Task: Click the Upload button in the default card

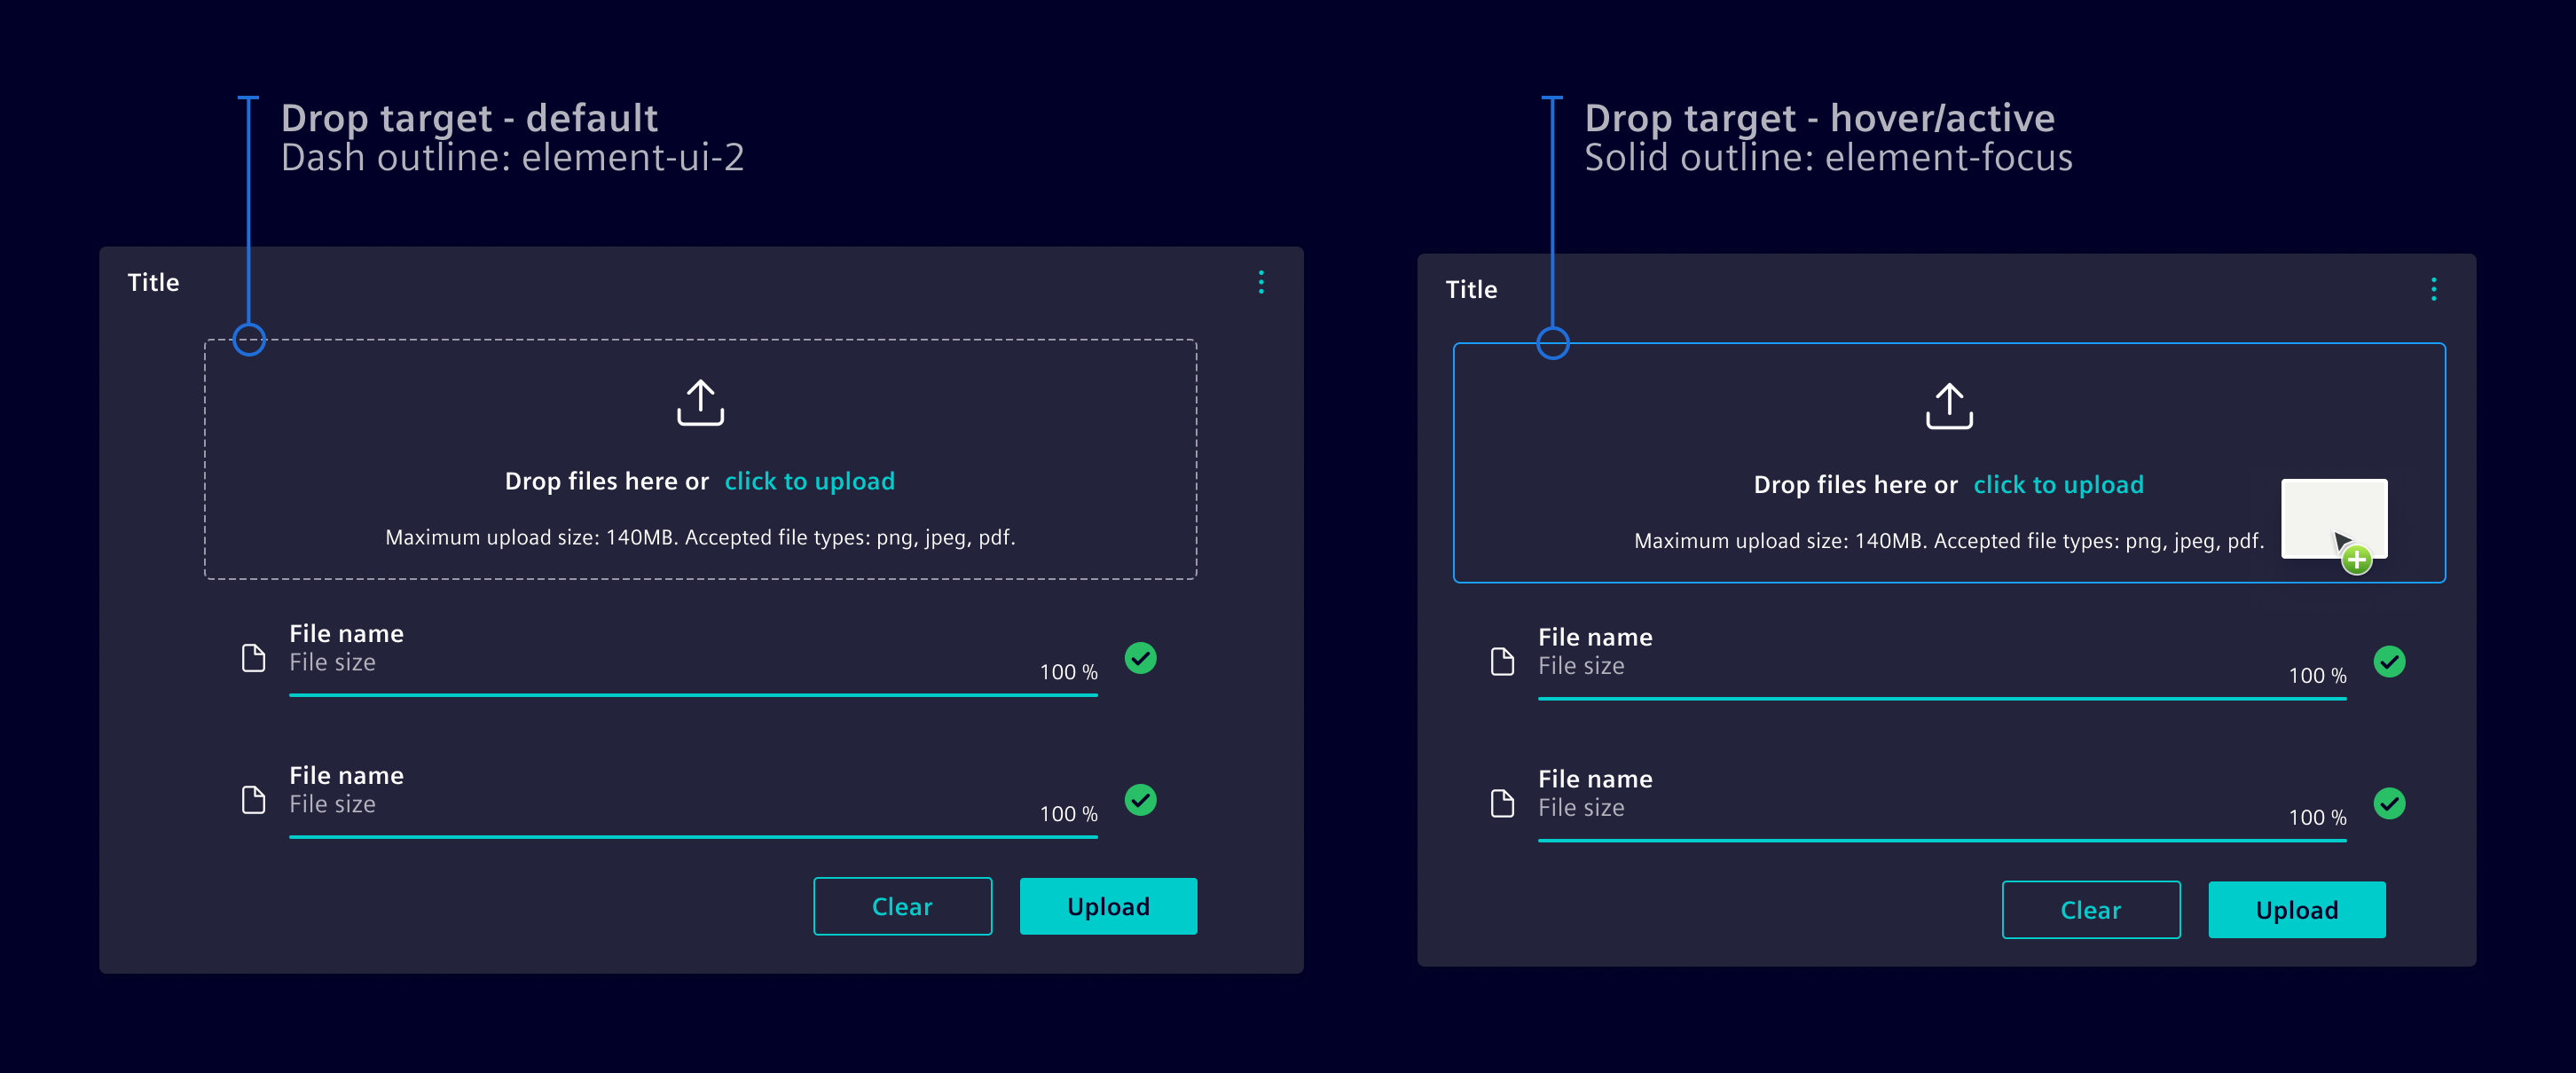Action: click(x=1107, y=906)
